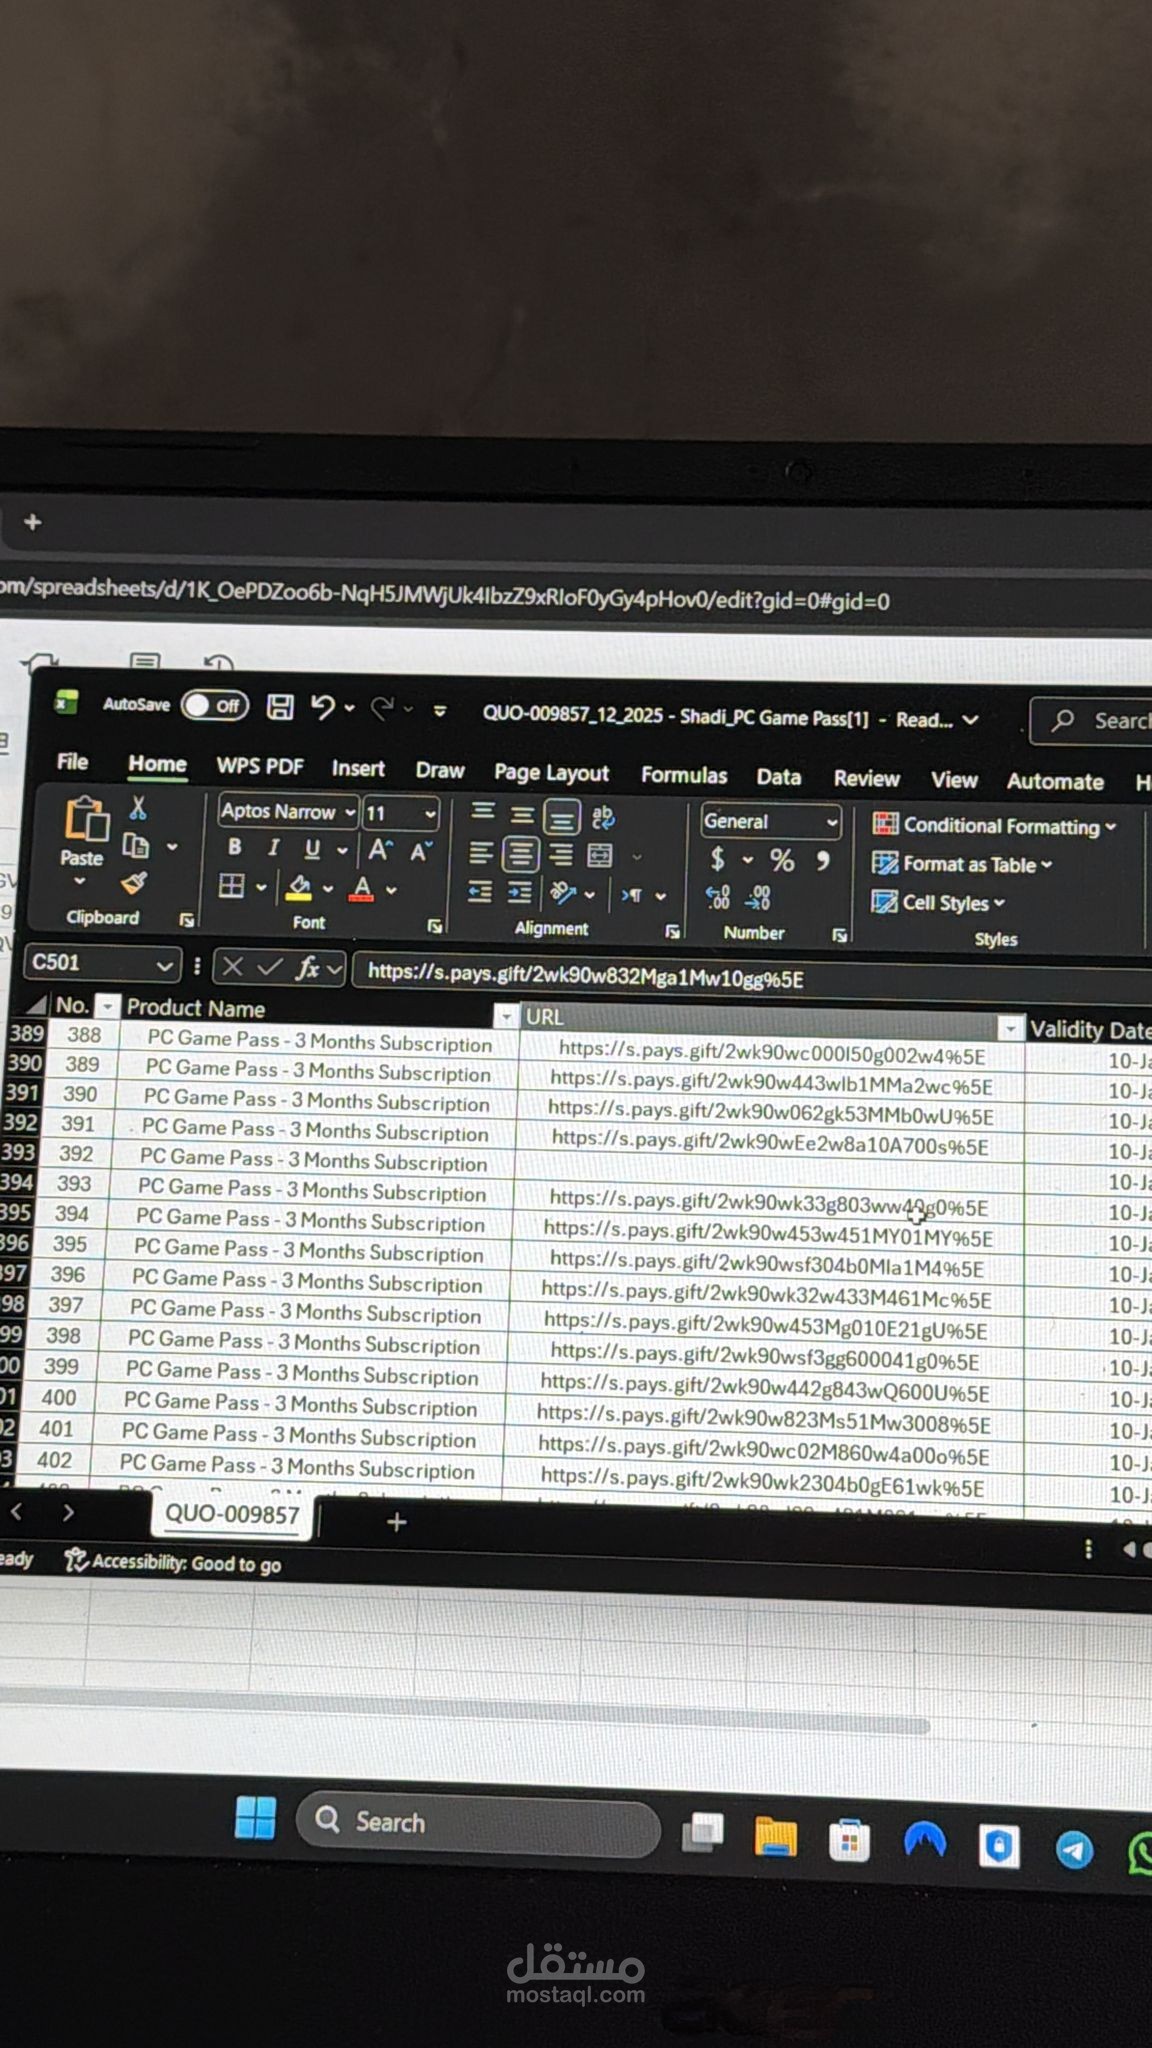Click the Align Right icon

pyautogui.click(x=561, y=855)
